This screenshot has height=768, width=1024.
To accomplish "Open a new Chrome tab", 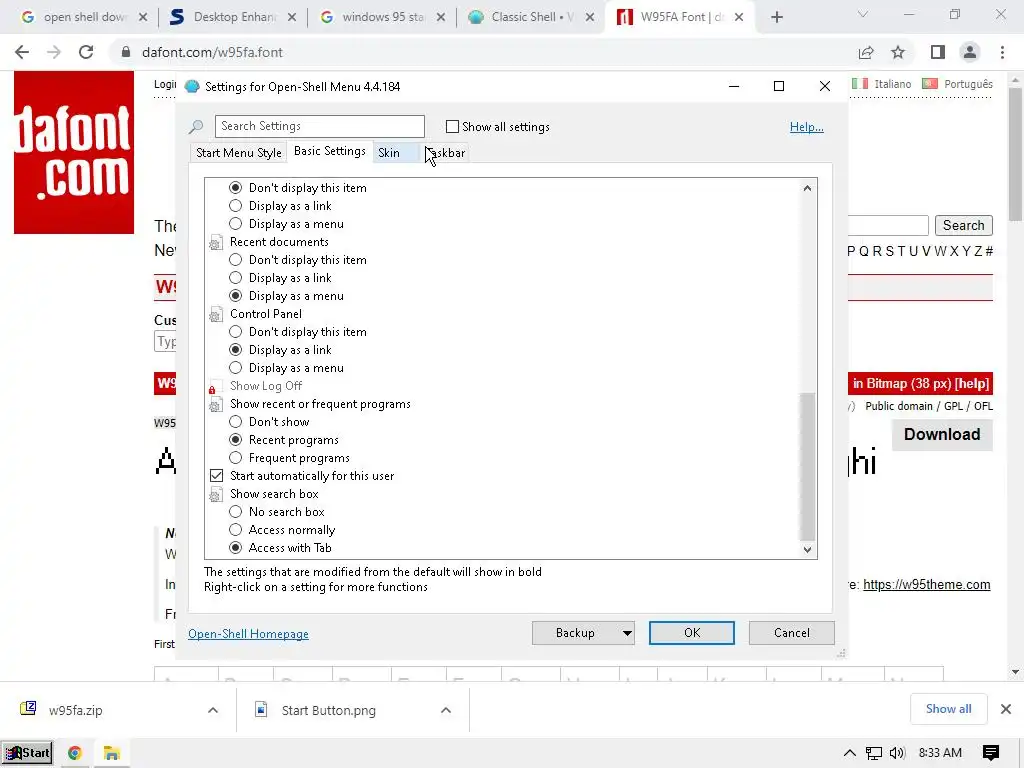I will click(776, 17).
